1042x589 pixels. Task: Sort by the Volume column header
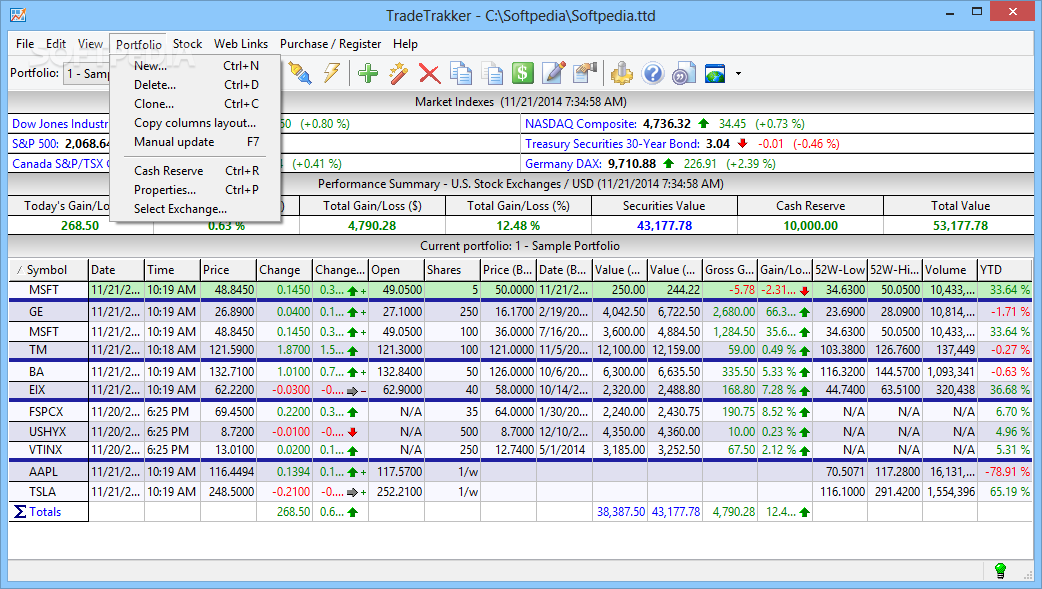(x=950, y=270)
